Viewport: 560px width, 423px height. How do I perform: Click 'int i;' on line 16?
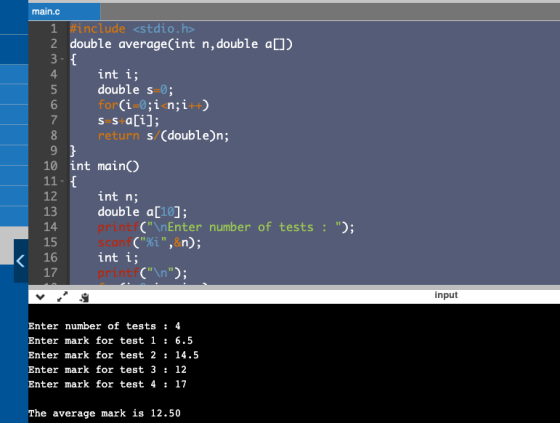click(x=118, y=258)
